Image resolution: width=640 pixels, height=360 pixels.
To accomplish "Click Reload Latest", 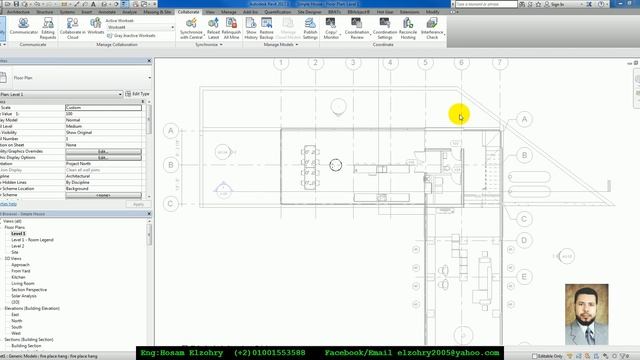I will pyautogui.click(x=213, y=28).
